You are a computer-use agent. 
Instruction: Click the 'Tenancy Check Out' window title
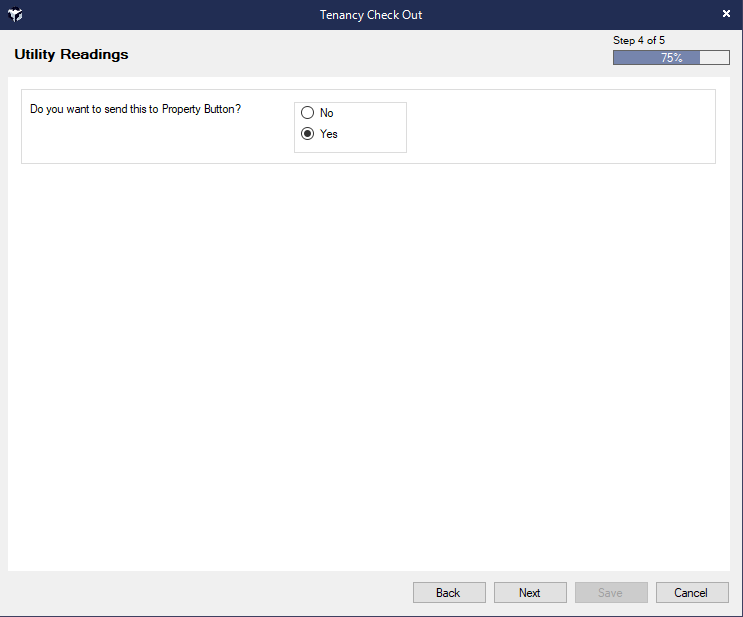pyautogui.click(x=371, y=15)
